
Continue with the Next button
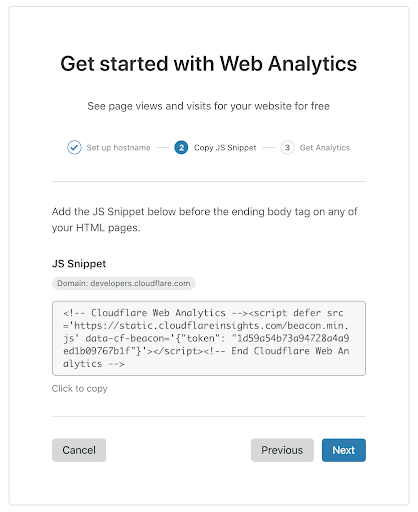tap(344, 450)
